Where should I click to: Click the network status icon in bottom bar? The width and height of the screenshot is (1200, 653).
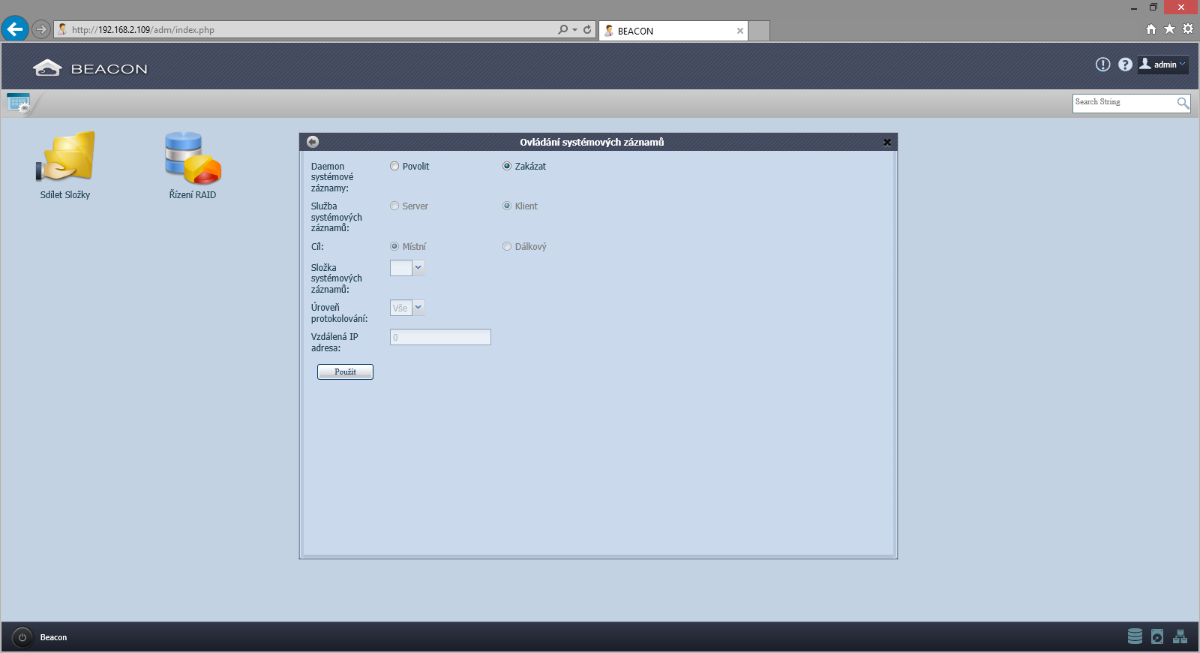[x=1179, y=636]
